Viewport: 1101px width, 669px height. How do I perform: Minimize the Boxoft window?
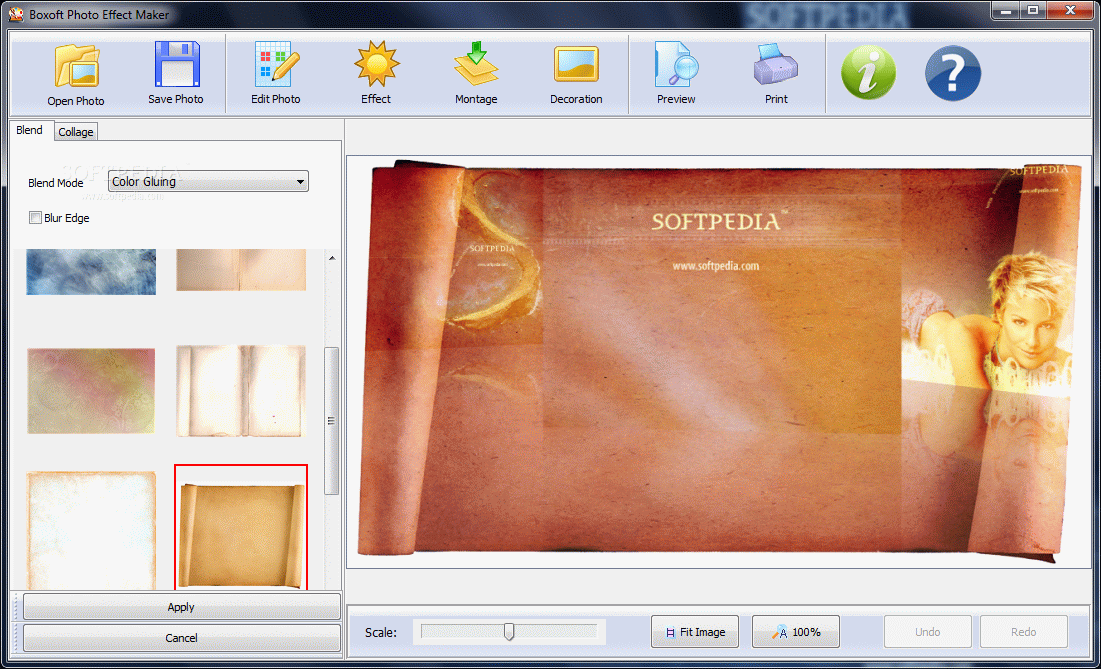click(1006, 10)
